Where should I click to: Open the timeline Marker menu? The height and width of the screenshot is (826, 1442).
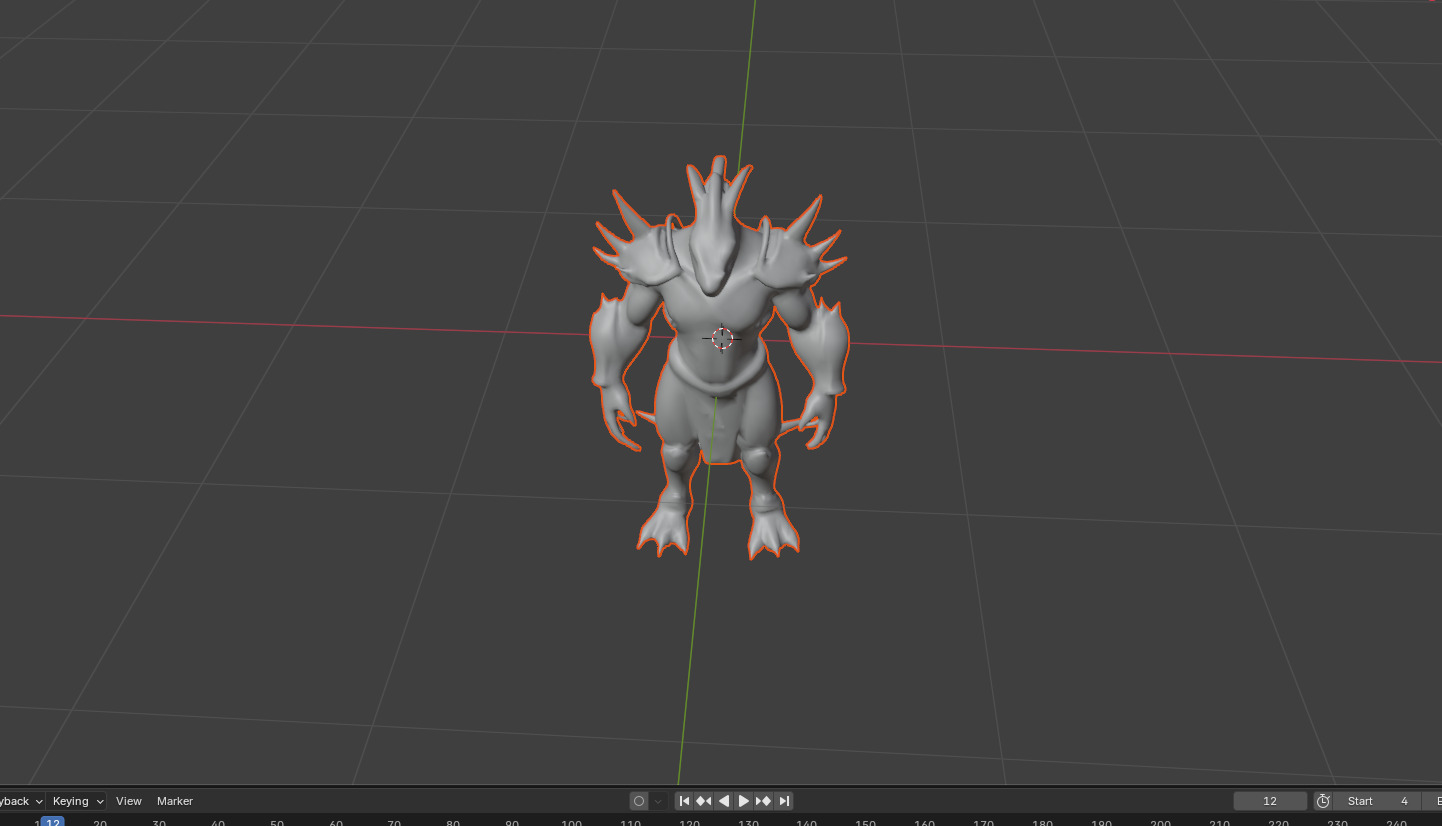175,801
